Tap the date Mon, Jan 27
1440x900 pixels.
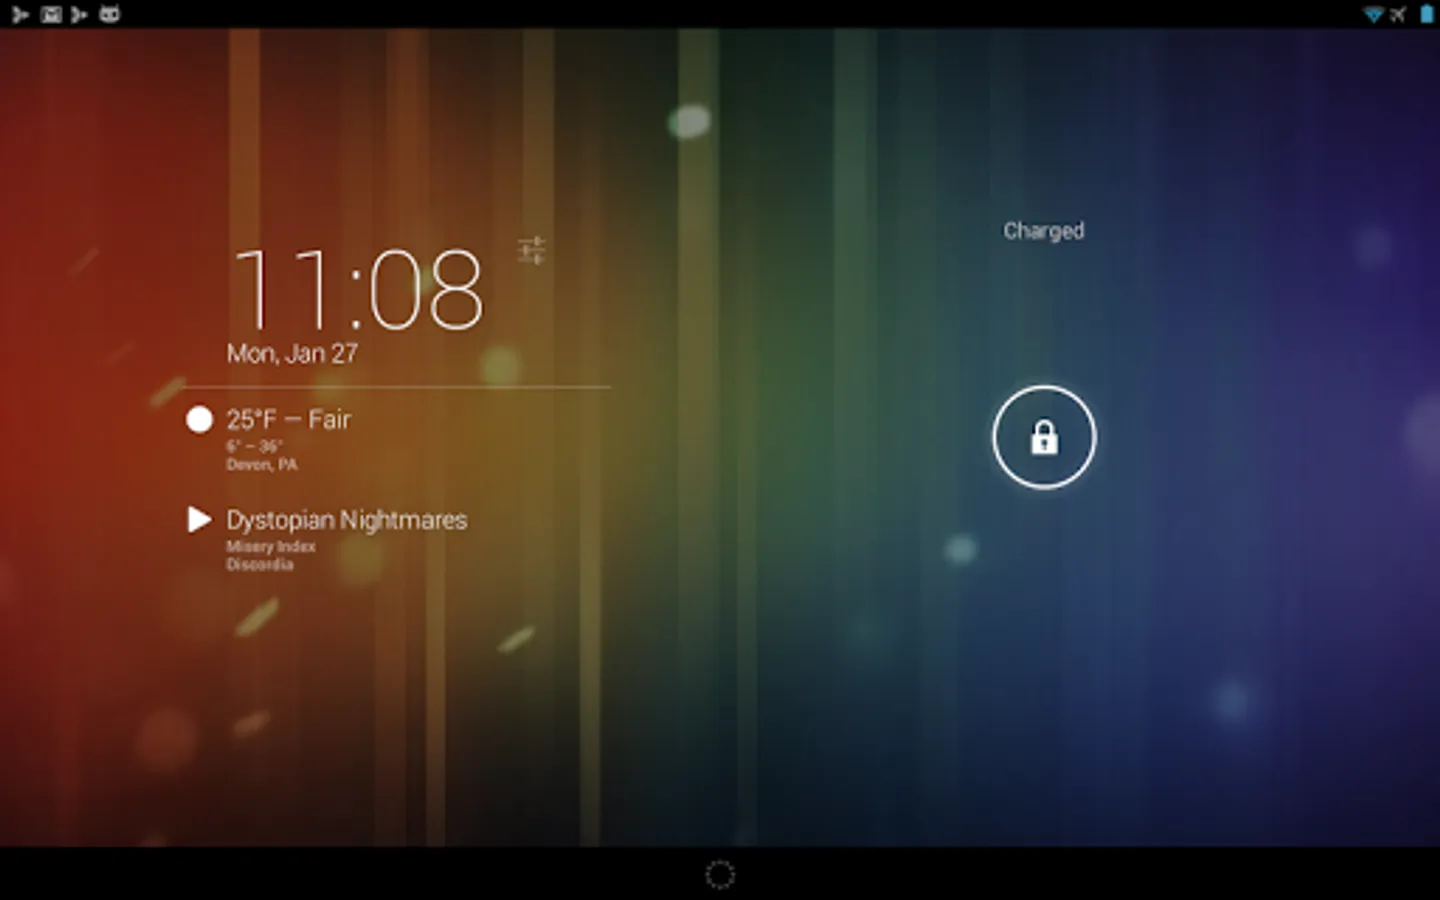pyautogui.click(x=292, y=353)
